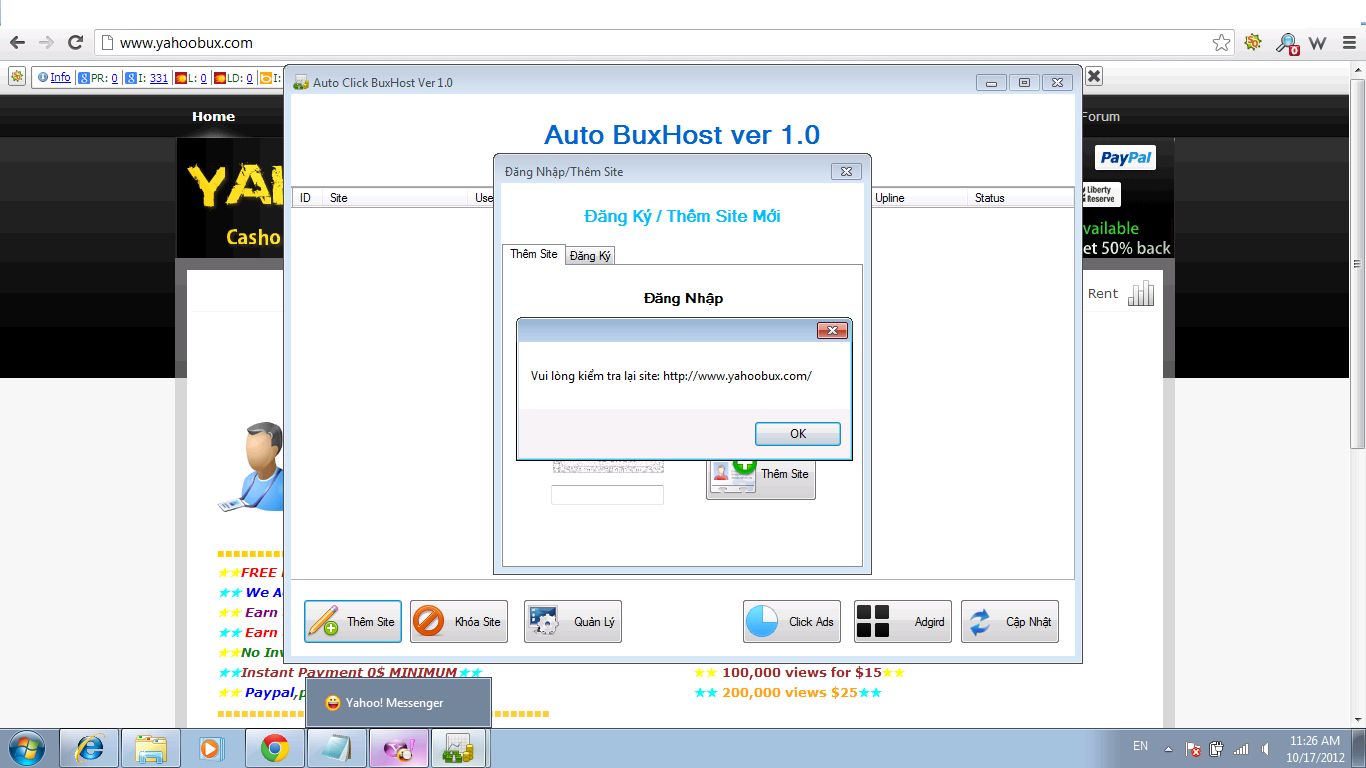Click the Click Ads pie icon button
Viewport: 1366px width, 768px height.
point(792,621)
